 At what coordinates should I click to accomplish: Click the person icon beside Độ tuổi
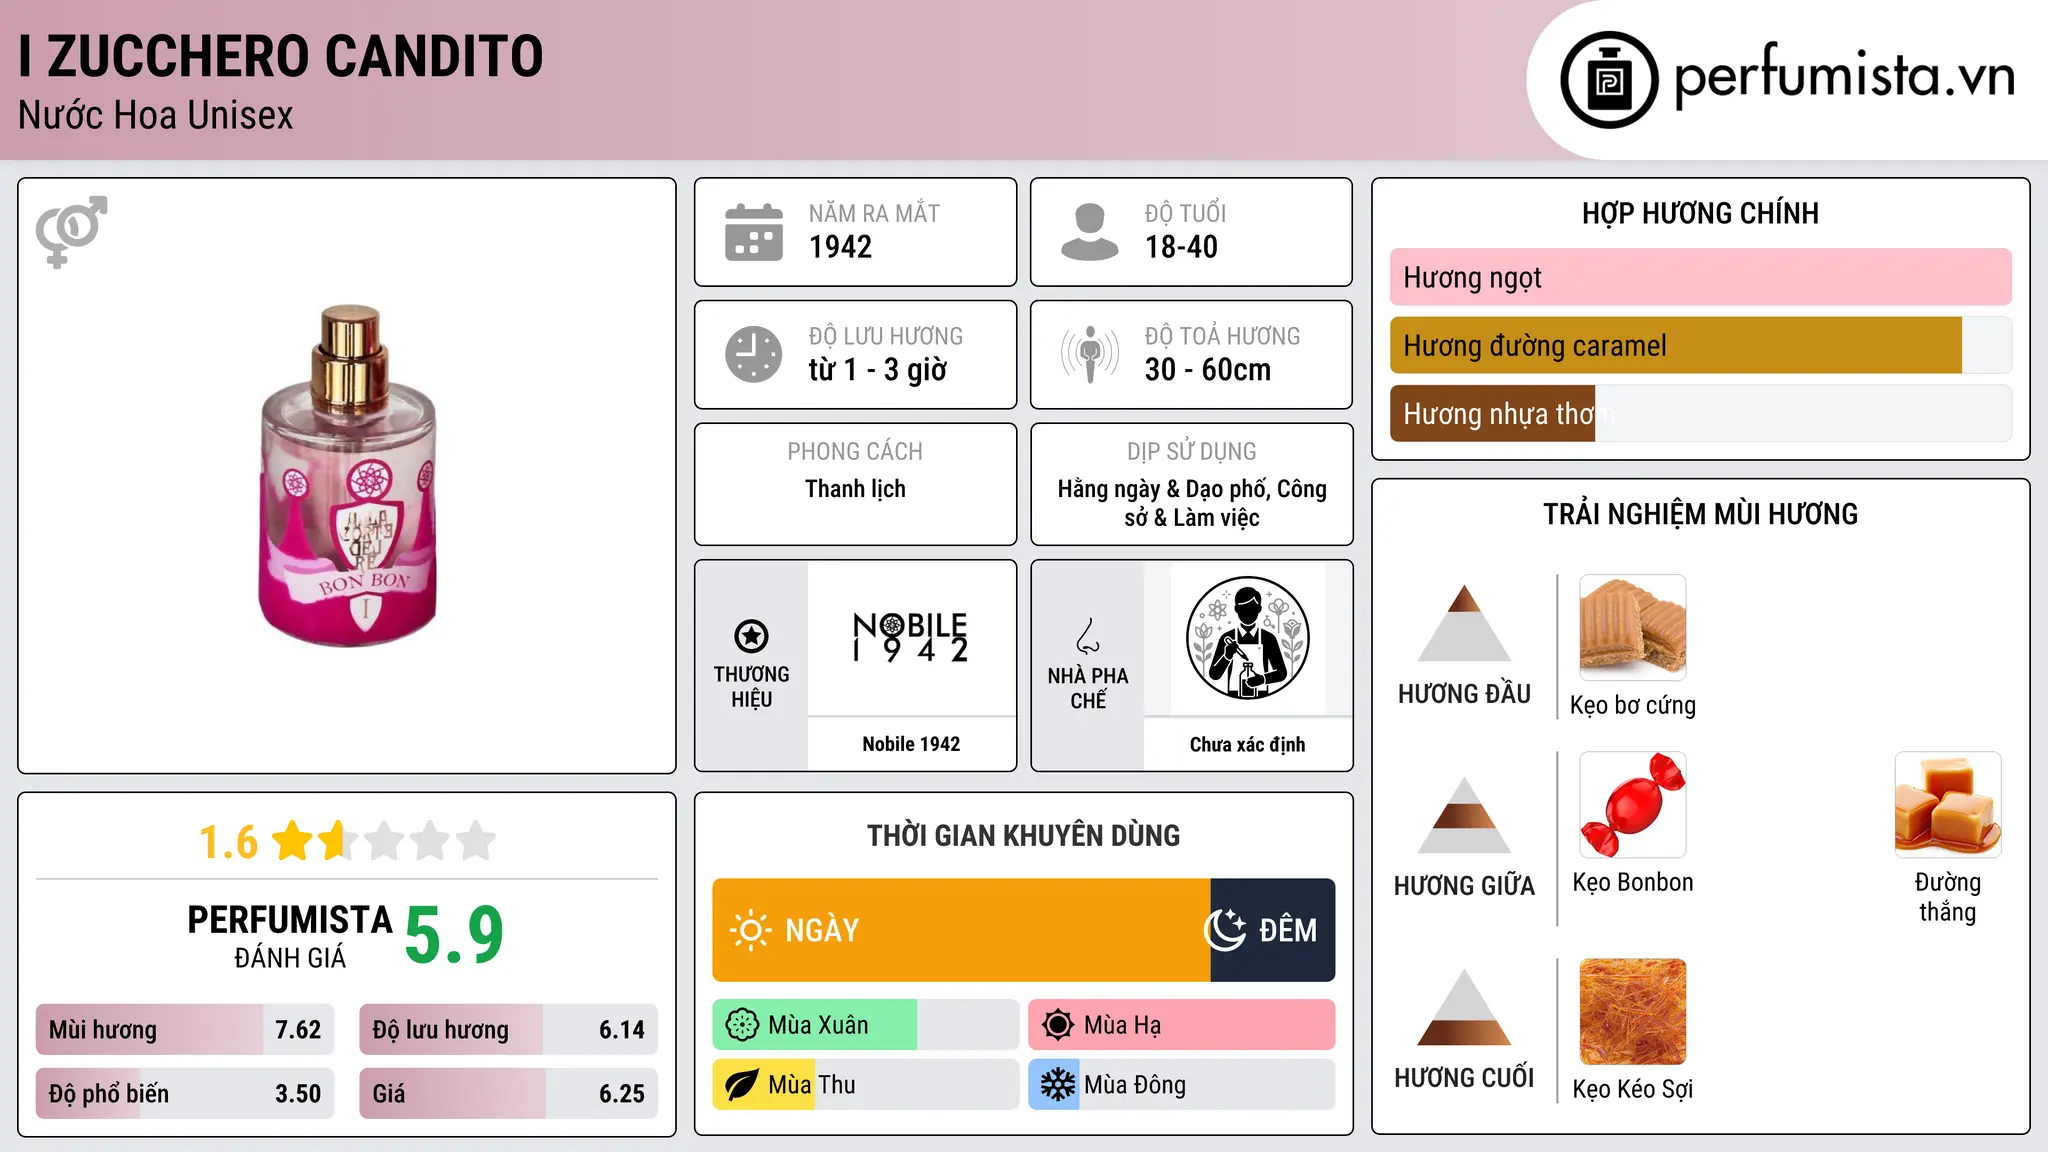click(x=1089, y=232)
